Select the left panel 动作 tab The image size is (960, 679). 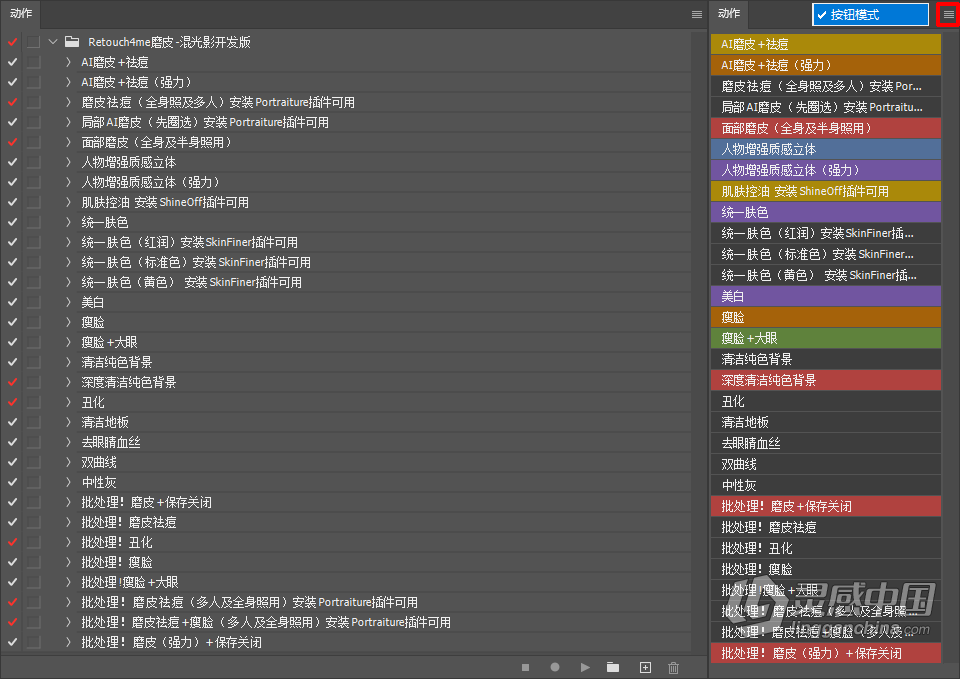tap(21, 13)
